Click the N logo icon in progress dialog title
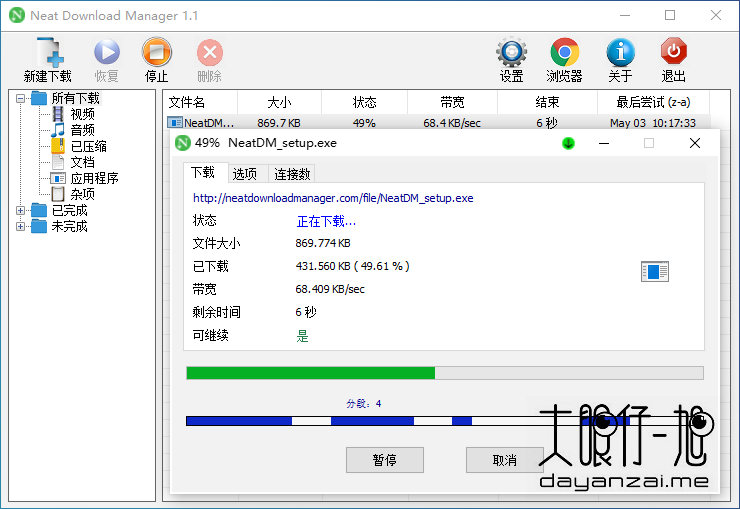This screenshot has width=740, height=509. pyautogui.click(x=183, y=142)
